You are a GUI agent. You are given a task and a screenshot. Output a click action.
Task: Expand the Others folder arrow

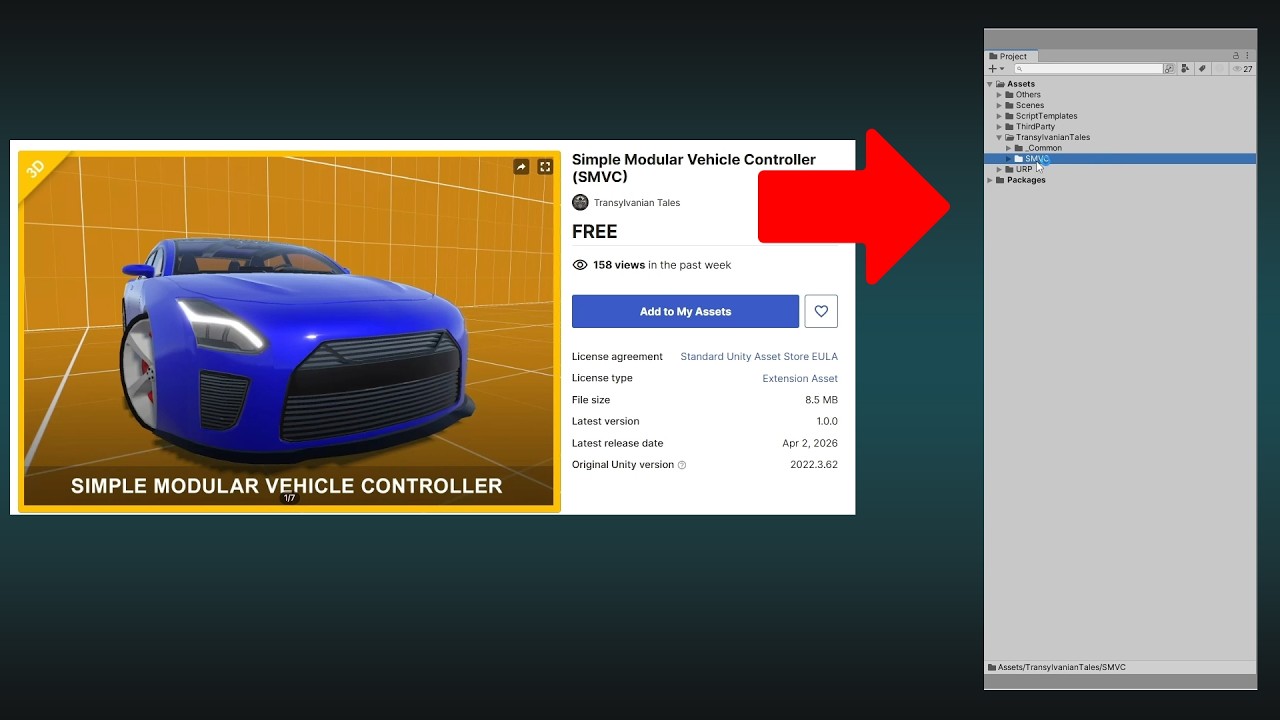click(999, 95)
